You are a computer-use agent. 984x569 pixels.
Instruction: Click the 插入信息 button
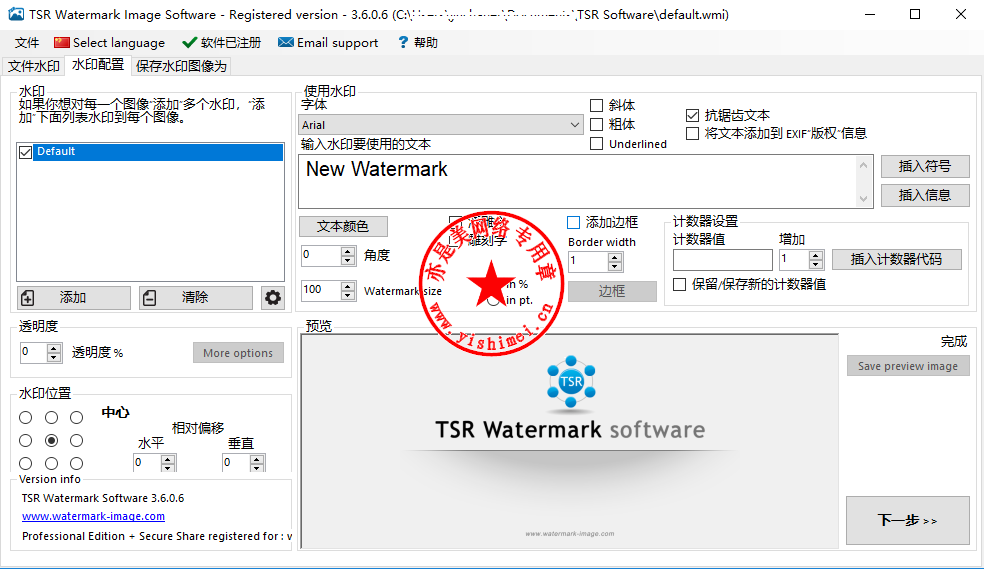coord(925,195)
